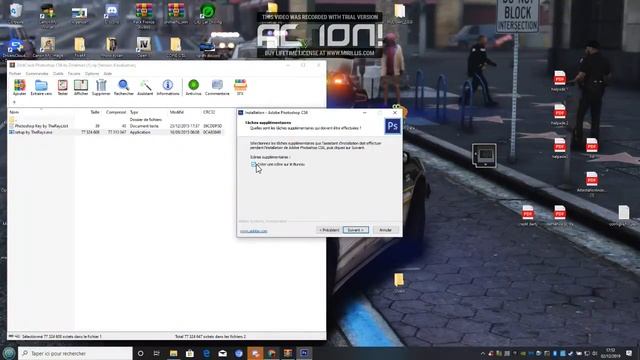640x360 pixels.
Task: Select the parent folder '..' row
Action: (x=116, y=120)
